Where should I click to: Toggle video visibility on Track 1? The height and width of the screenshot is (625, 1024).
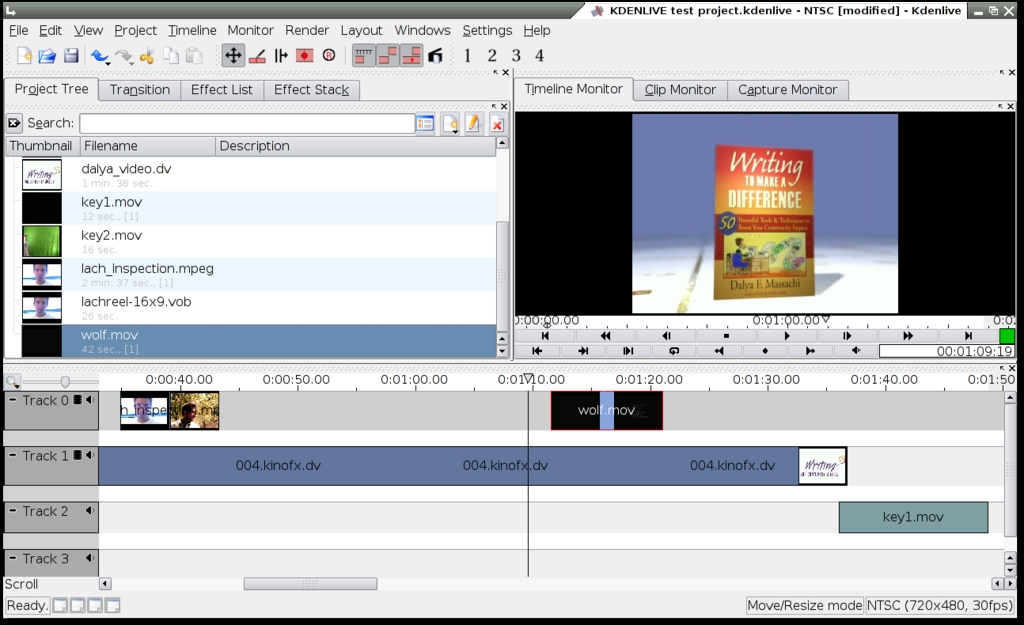coord(77,455)
